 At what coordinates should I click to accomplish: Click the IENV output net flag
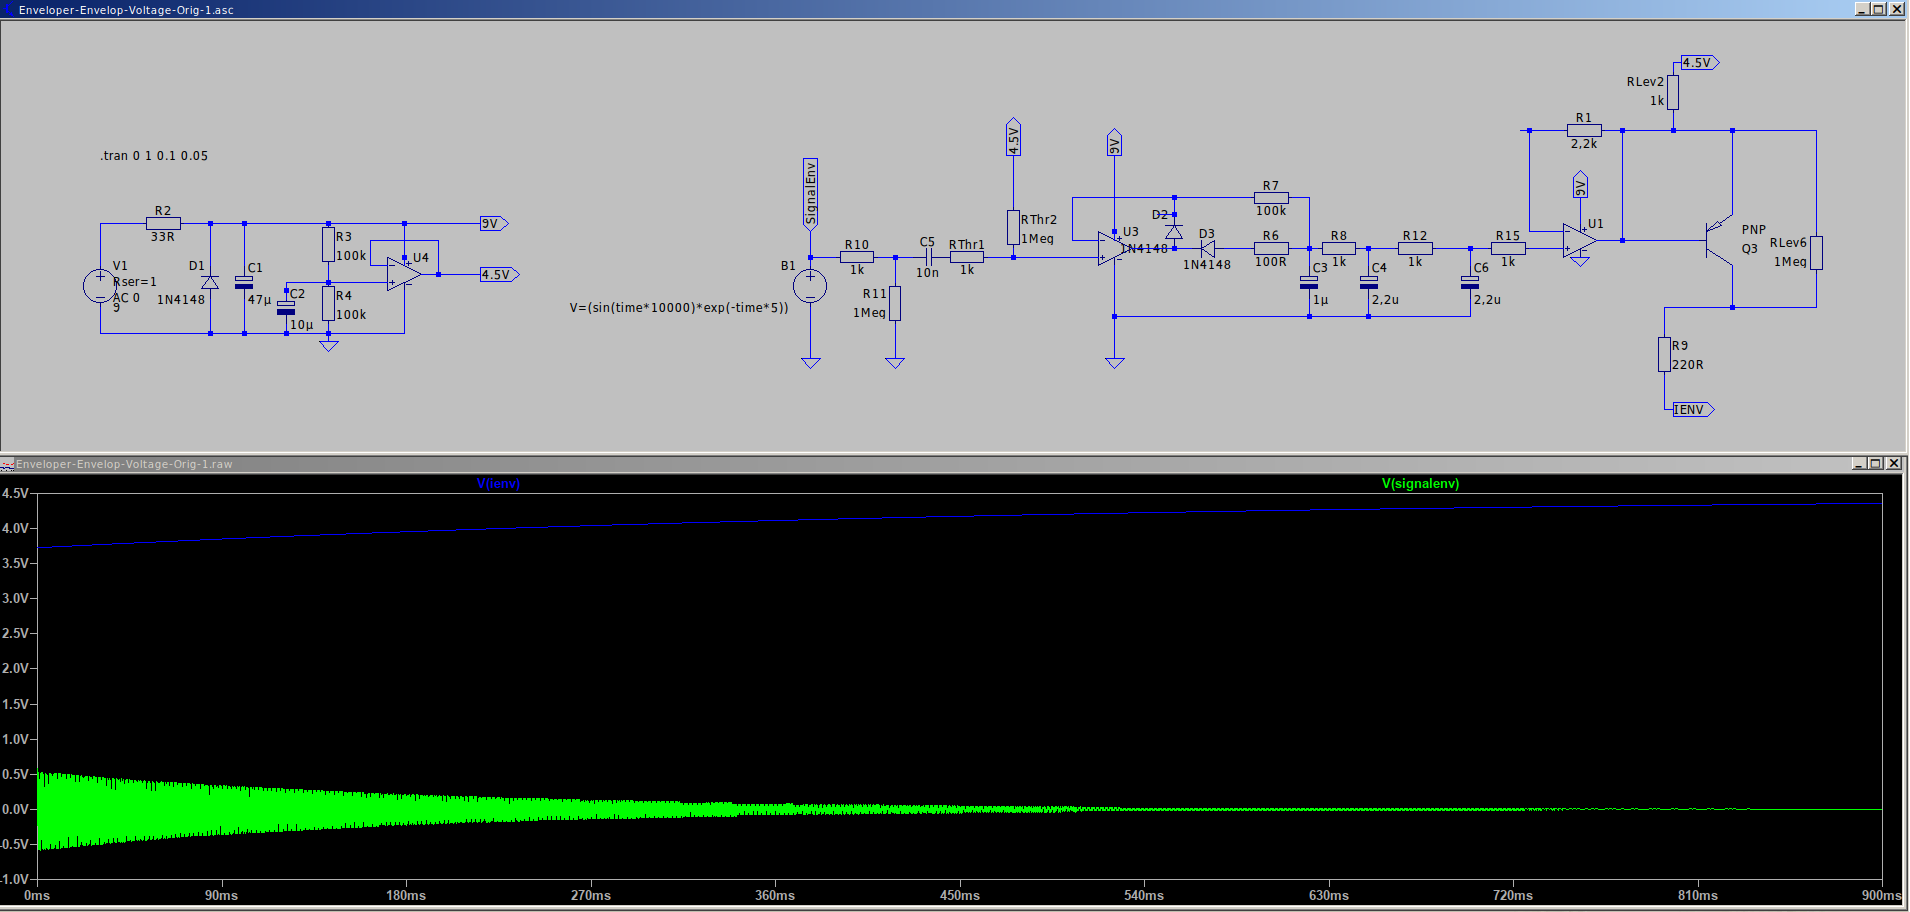pyautogui.click(x=1692, y=410)
